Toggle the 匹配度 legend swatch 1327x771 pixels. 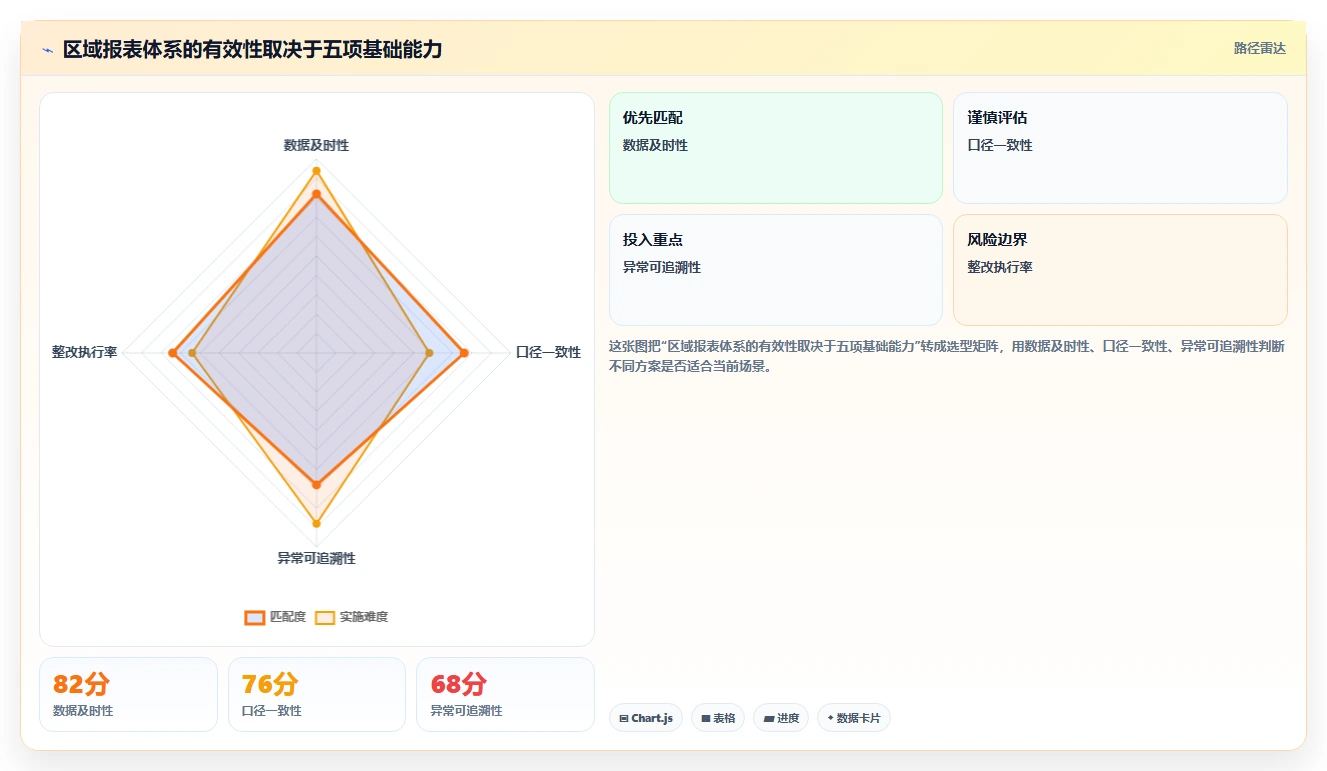point(255,617)
